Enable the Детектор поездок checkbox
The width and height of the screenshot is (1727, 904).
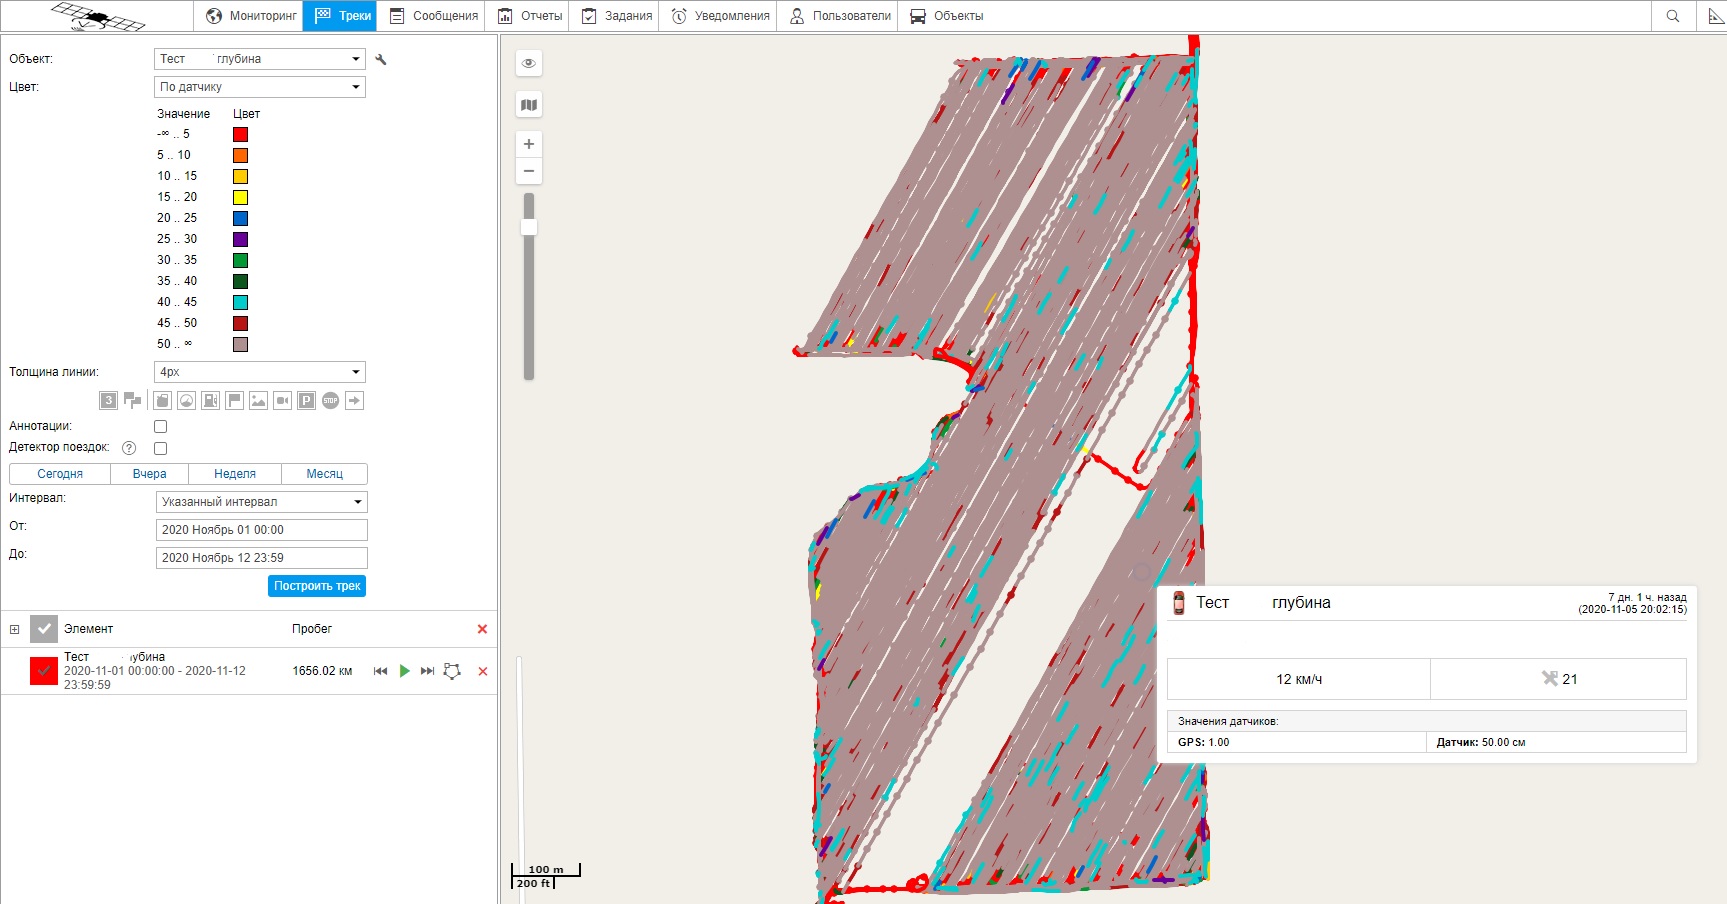tap(160, 448)
